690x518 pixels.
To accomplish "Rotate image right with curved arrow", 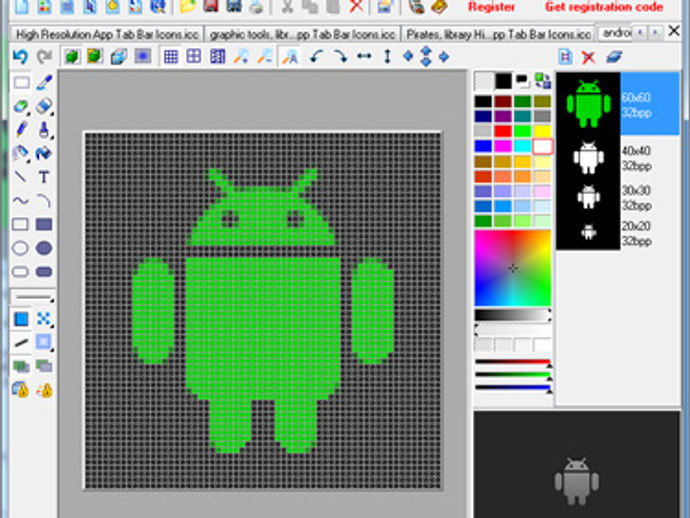I will [x=340, y=56].
